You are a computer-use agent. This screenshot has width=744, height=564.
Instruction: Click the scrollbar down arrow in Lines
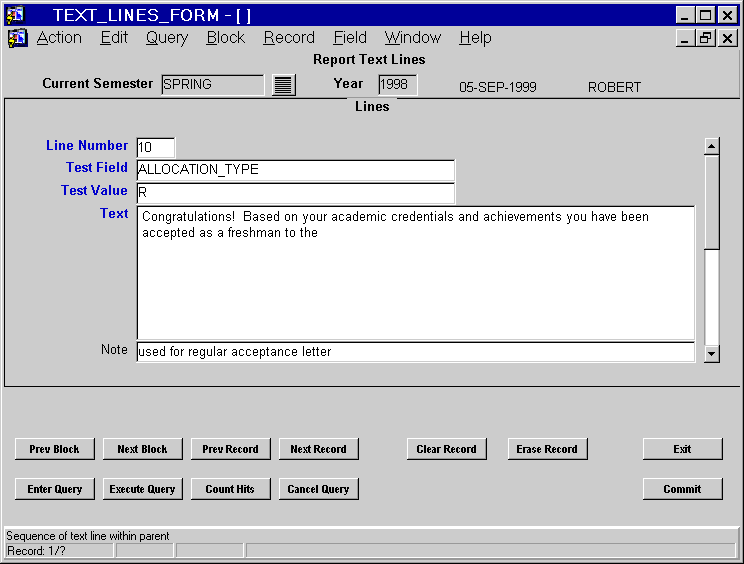coord(712,354)
